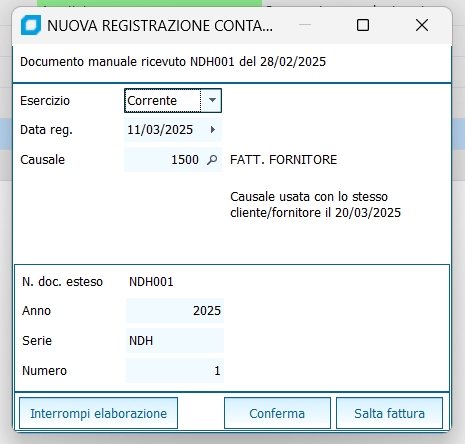This screenshot has width=465, height=444.
Task: Open the Causale lookup magnifier icon
Action: coord(212,160)
